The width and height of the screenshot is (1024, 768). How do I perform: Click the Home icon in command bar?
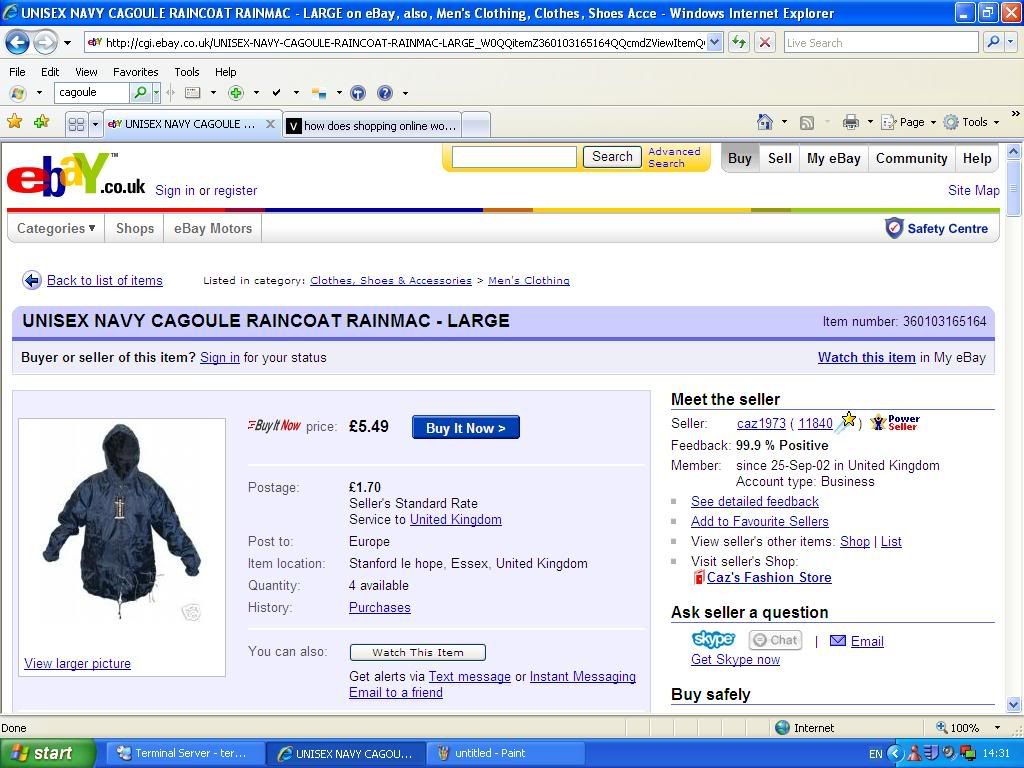pos(765,122)
